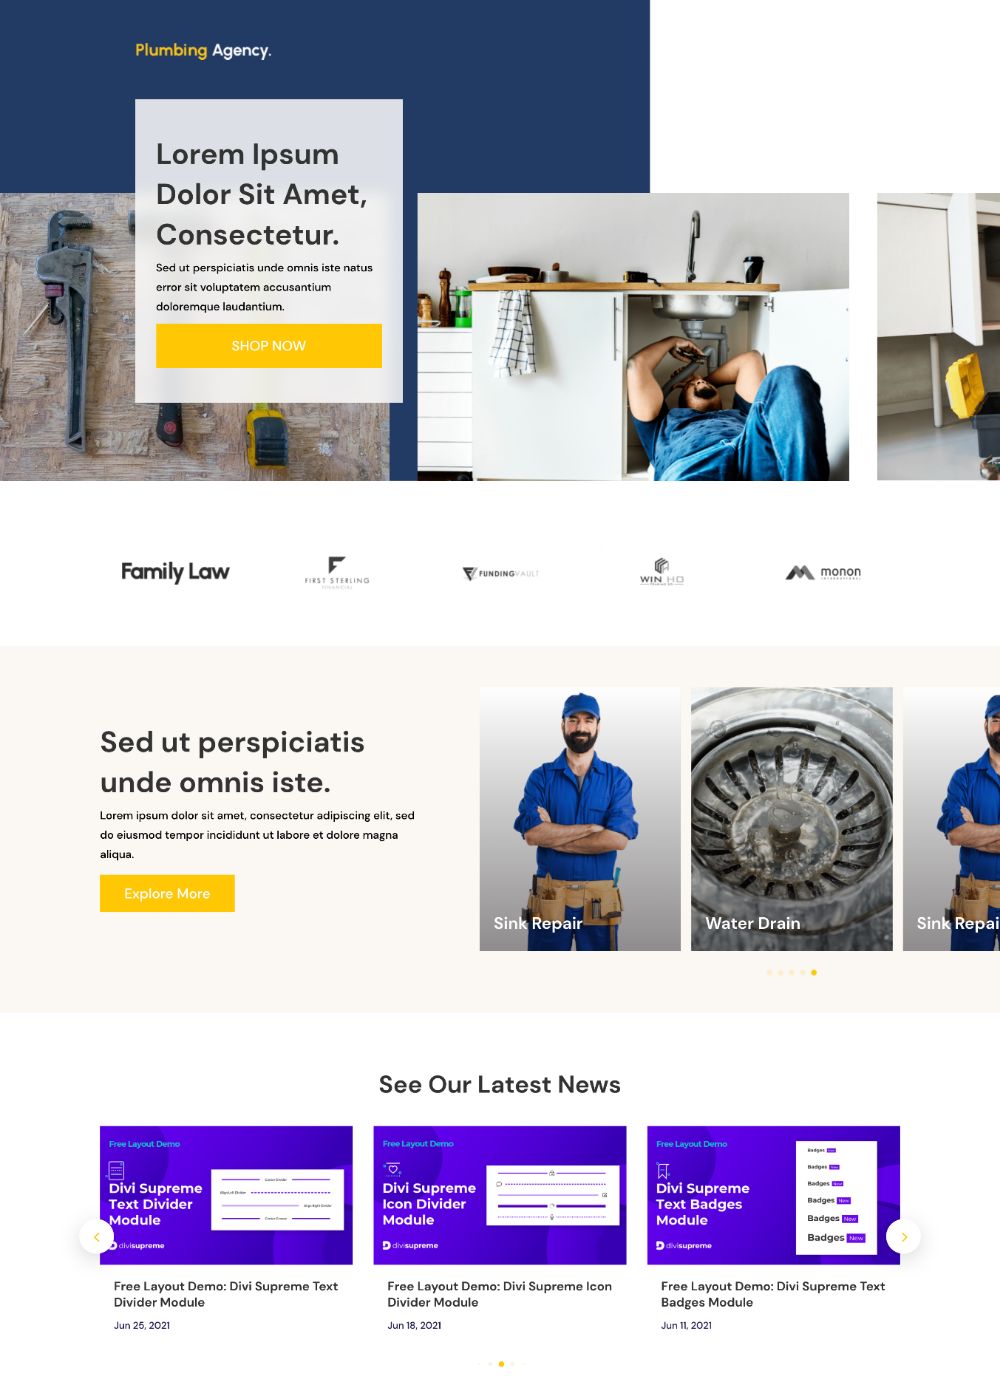
Task: Select the Win HQ logo
Action: point(662,572)
